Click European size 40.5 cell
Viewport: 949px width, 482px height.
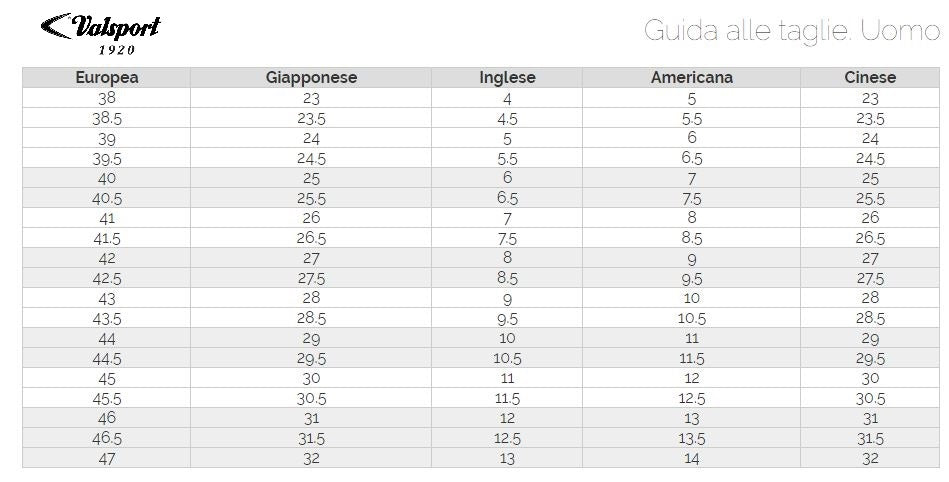(x=107, y=198)
